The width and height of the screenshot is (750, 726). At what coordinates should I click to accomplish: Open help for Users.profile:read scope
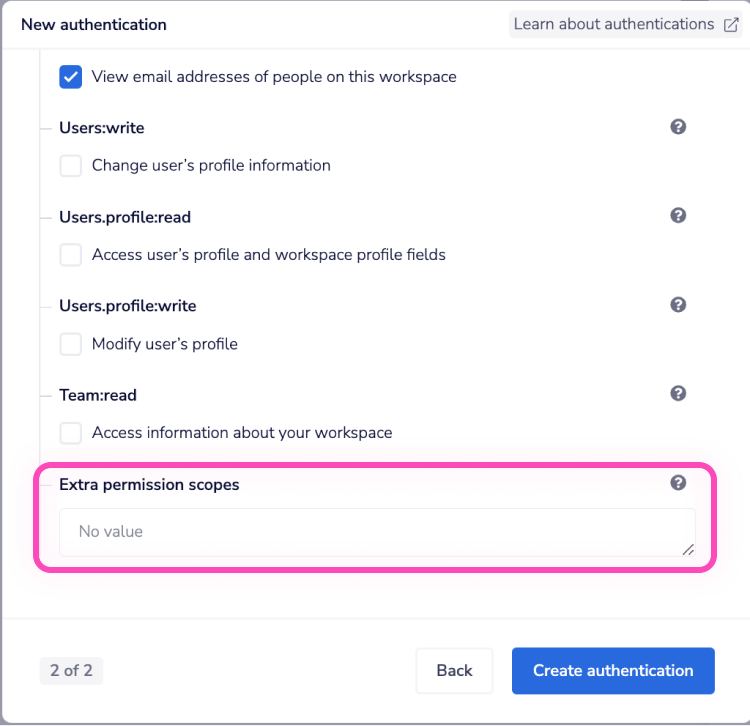[678, 216]
